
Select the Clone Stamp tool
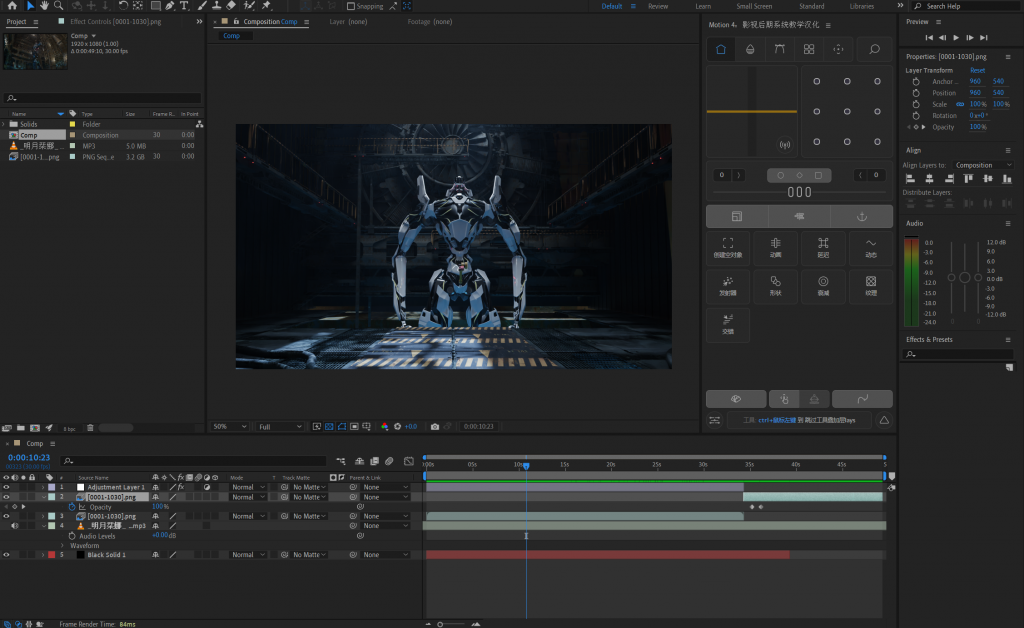(216, 6)
